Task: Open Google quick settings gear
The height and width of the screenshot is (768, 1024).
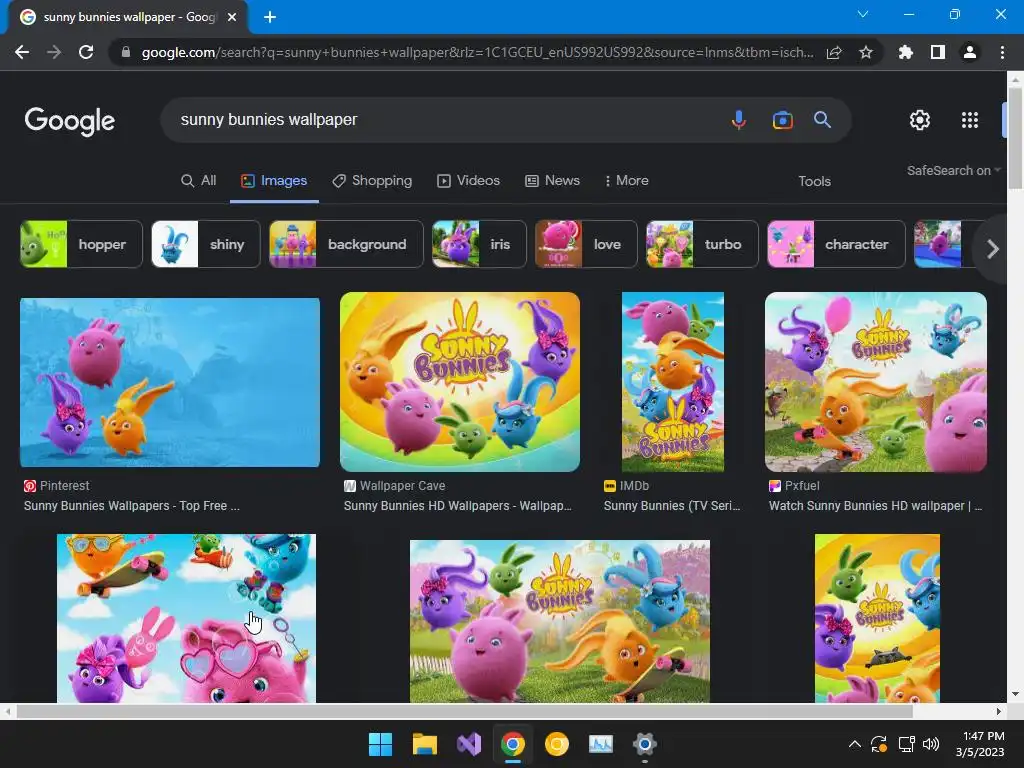Action: click(x=920, y=120)
